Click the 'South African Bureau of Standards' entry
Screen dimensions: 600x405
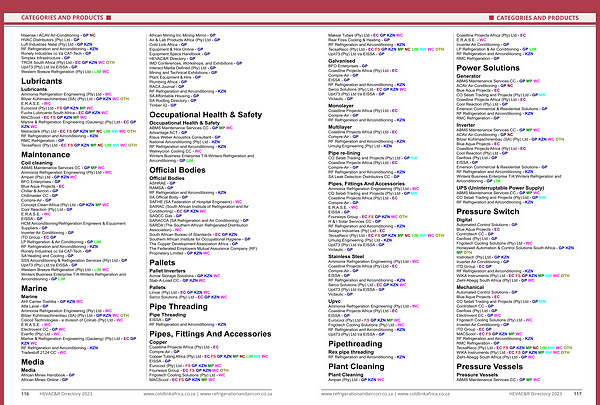click(x=193, y=235)
